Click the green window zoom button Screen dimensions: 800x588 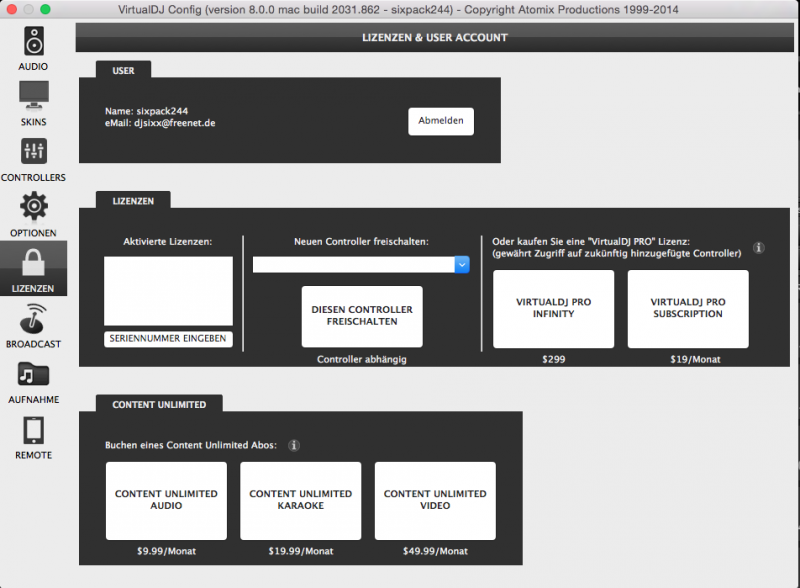[45, 9]
